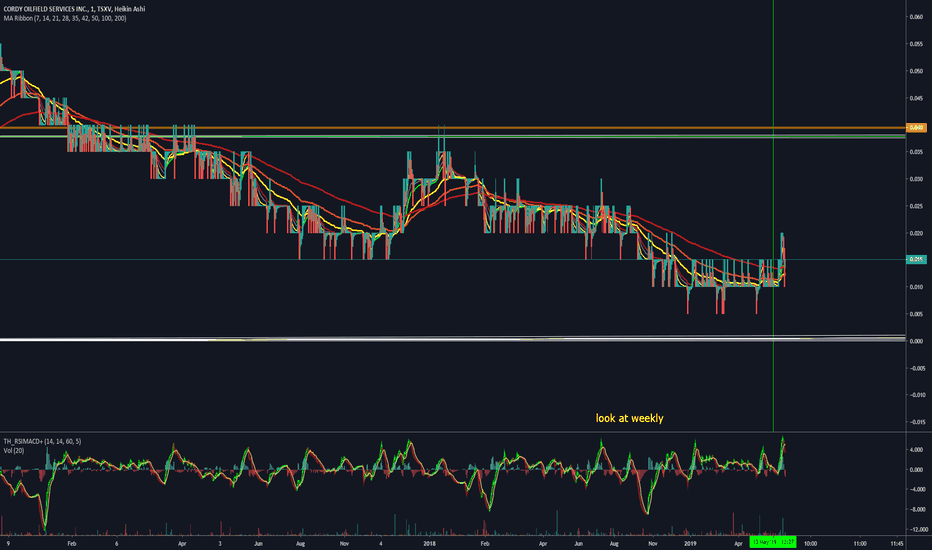Image resolution: width=932 pixels, height=550 pixels.
Task: Select the MA Ribbon indicator legend
Action: (65, 18)
